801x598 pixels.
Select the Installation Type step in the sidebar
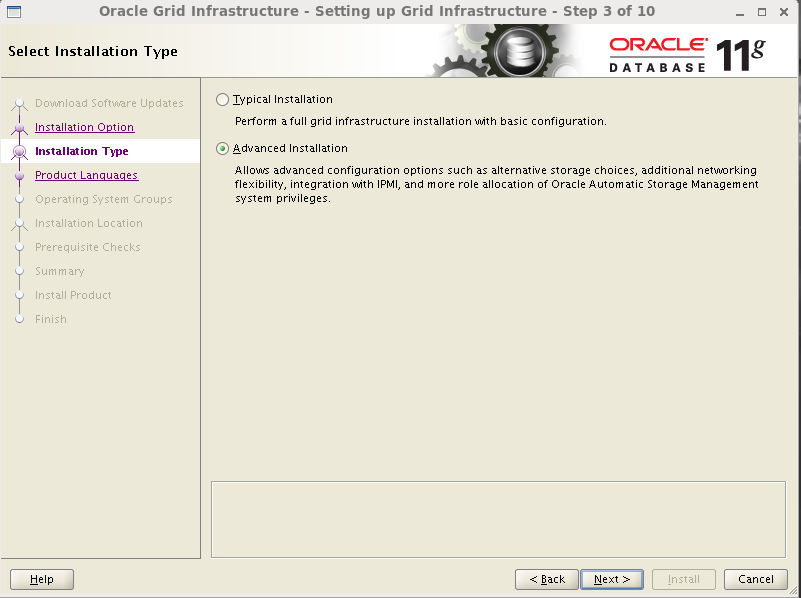[x=81, y=151]
